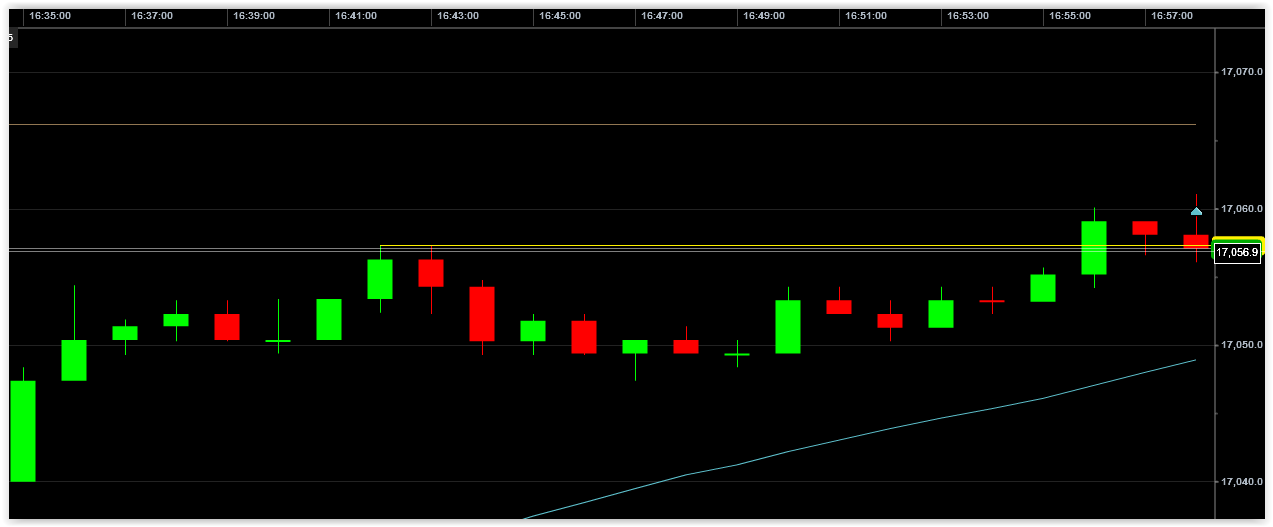
Task: Click the 17,070.0 price axis label
Action: [1241, 72]
